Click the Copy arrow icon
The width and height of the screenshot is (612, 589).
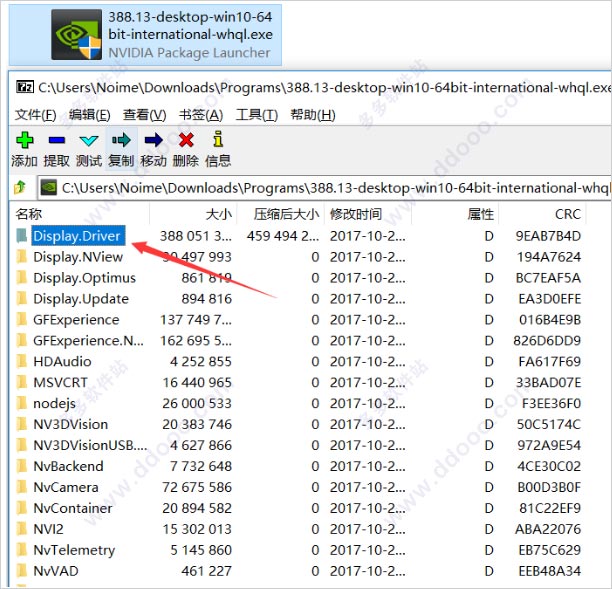tap(121, 140)
